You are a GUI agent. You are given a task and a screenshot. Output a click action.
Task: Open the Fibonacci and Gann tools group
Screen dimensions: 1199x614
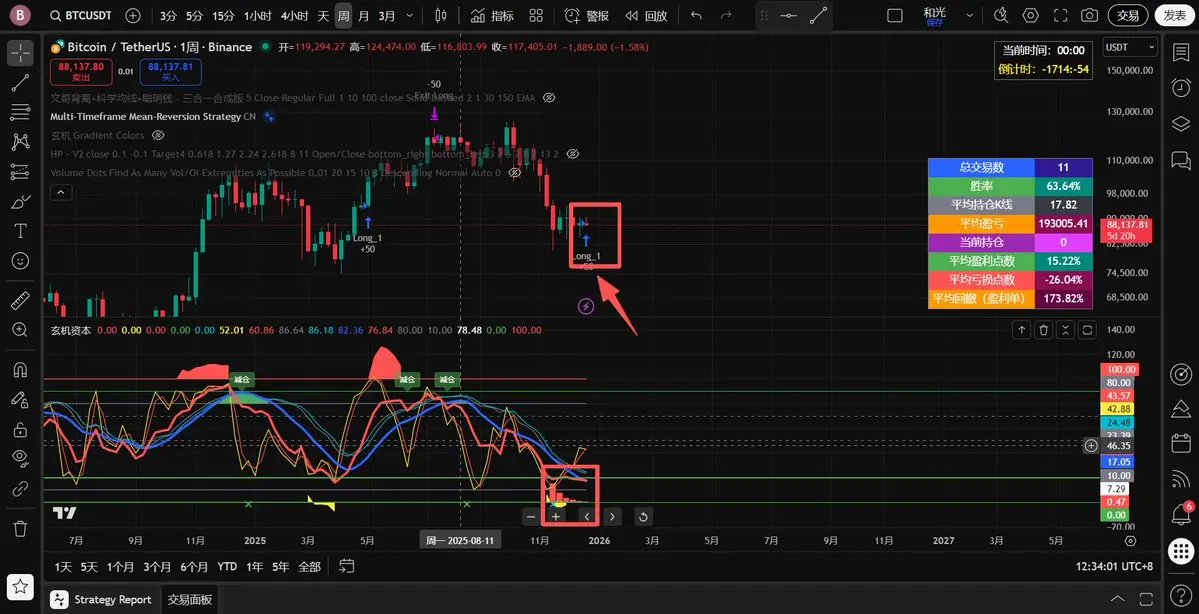pos(21,112)
